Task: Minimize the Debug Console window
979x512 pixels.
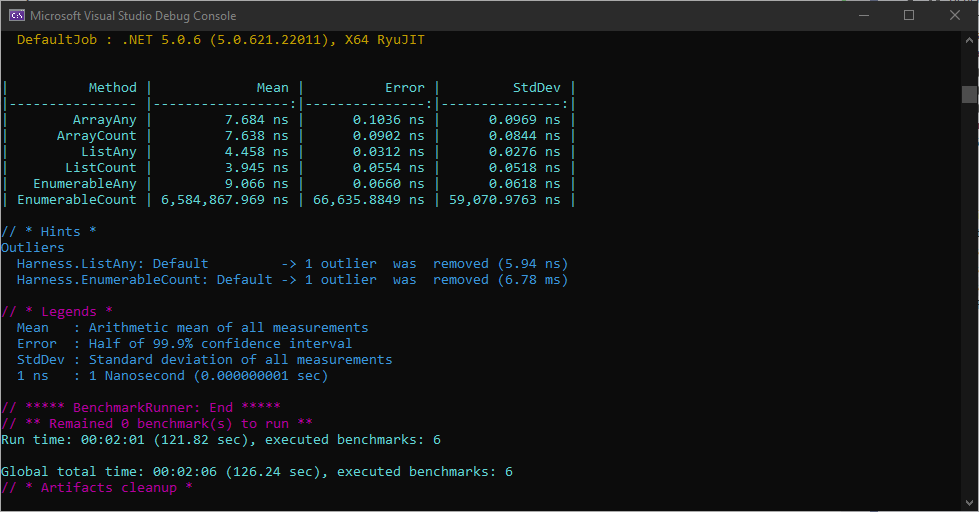Action: [x=864, y=16]
